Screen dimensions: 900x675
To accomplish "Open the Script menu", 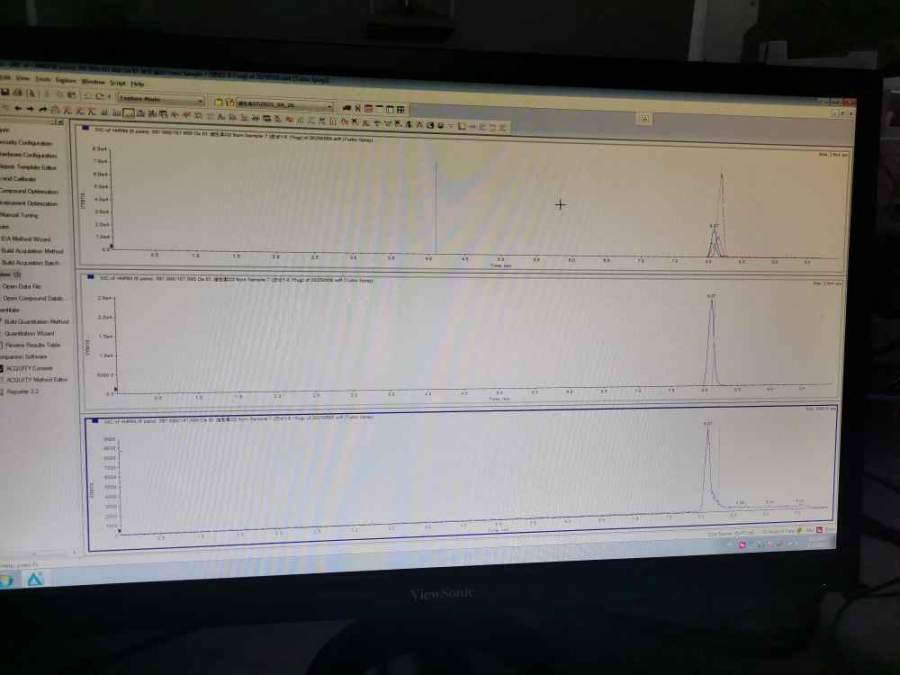I will (117, 82).
